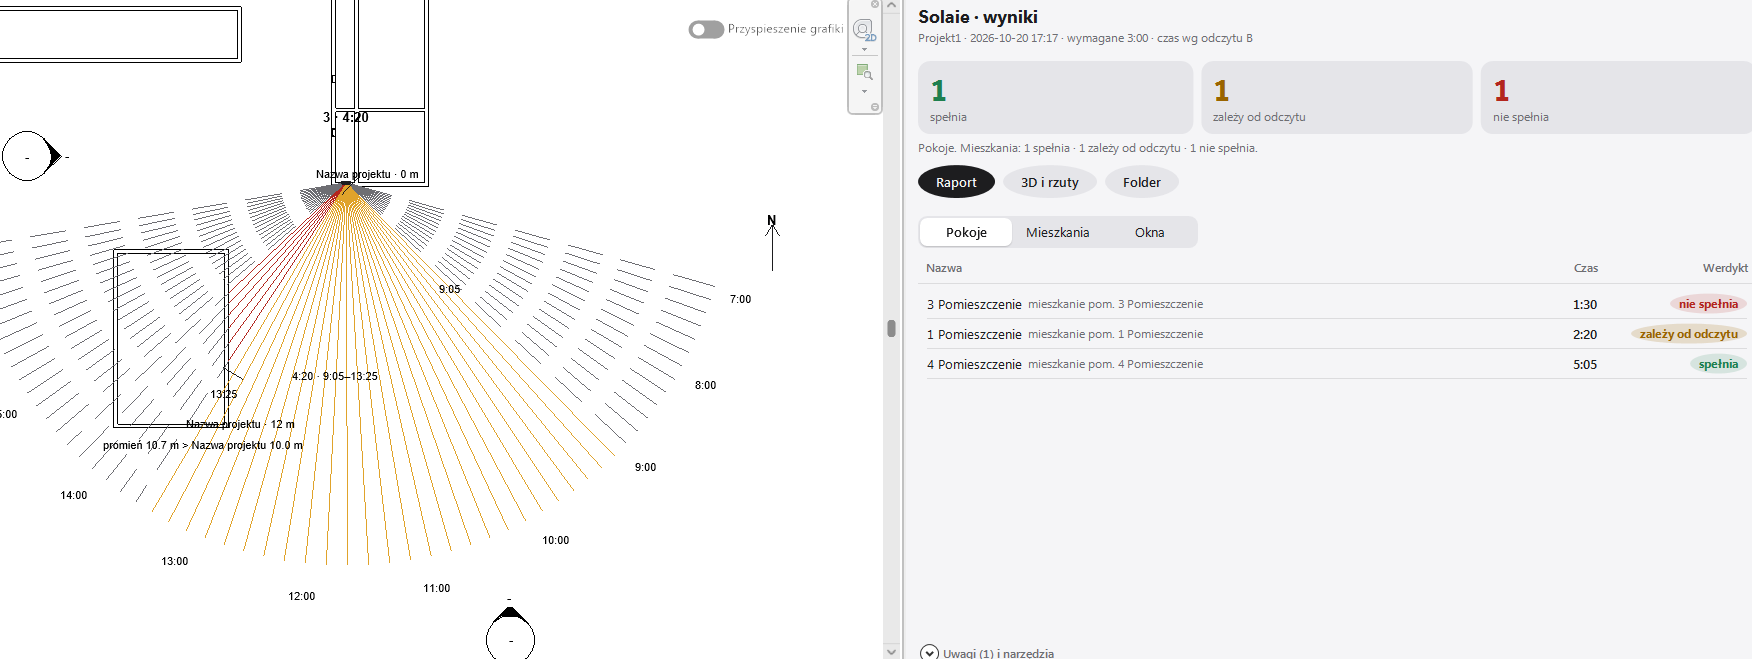
Task: Select the bottom elevation marker circle
Action: pos(510,640)
